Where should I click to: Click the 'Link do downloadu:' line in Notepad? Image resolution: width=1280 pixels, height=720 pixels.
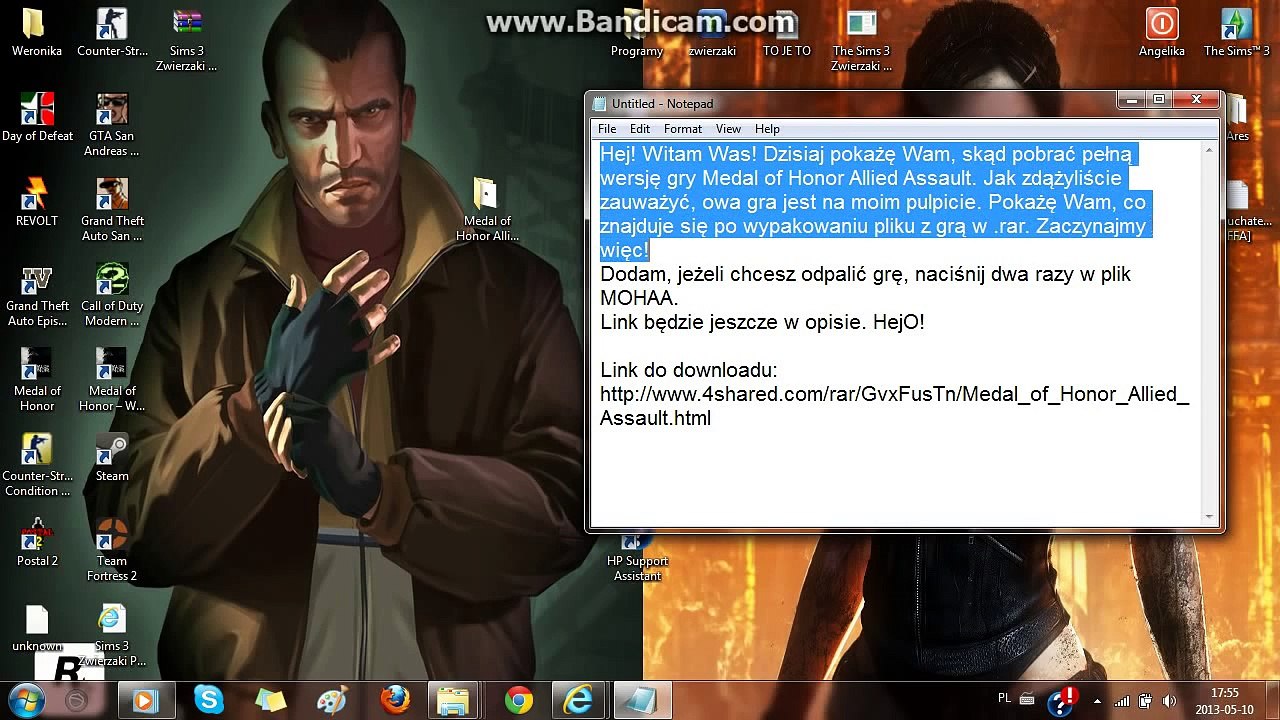pos(688,370)
